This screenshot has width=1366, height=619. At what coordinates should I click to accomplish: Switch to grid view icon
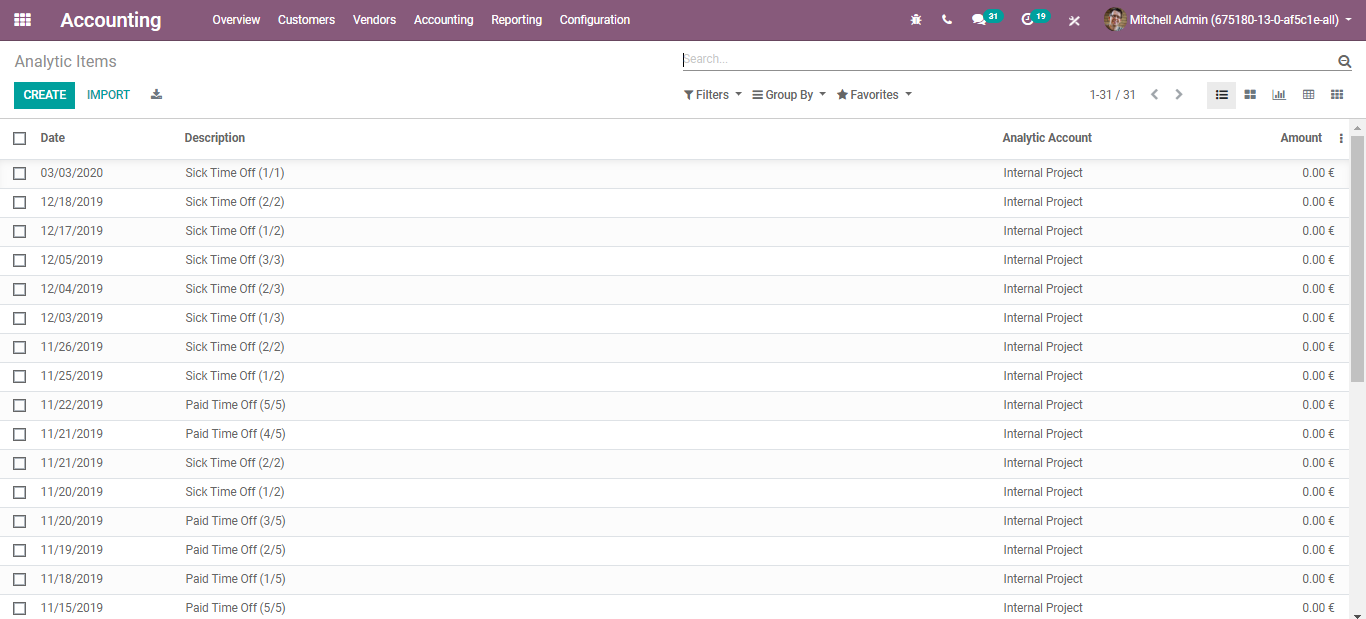point(1337,95)
